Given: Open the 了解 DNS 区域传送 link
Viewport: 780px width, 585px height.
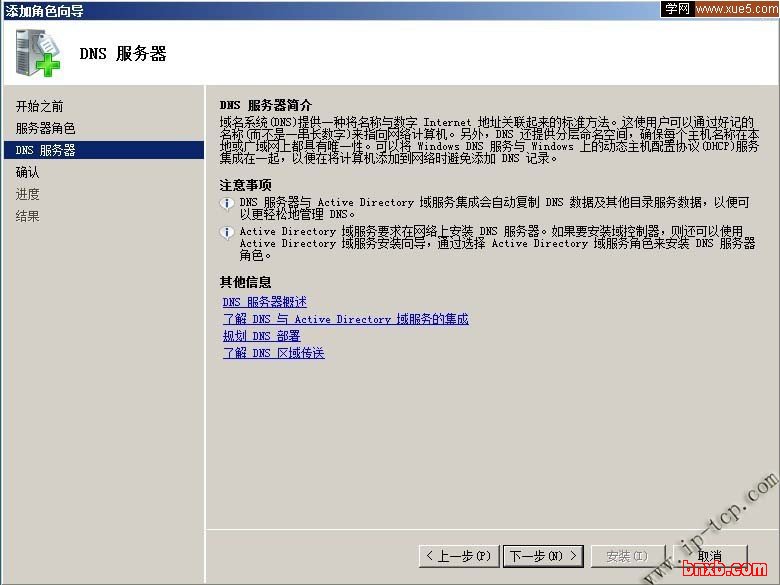Looking at the screenshot, I should [x=274, y=353].
